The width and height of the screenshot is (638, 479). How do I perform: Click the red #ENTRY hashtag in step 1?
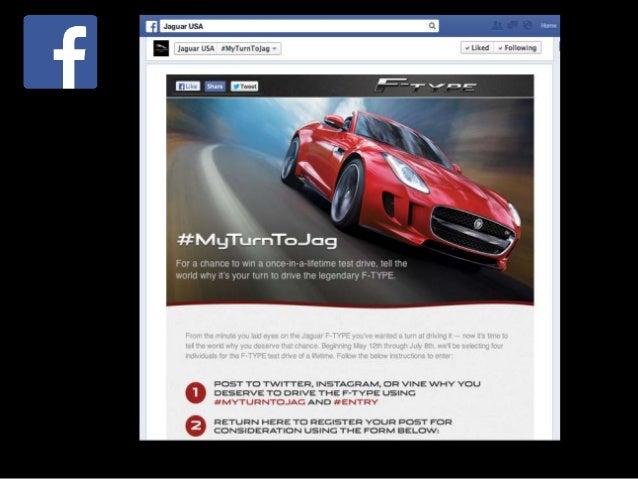click(x=356, y=402)
